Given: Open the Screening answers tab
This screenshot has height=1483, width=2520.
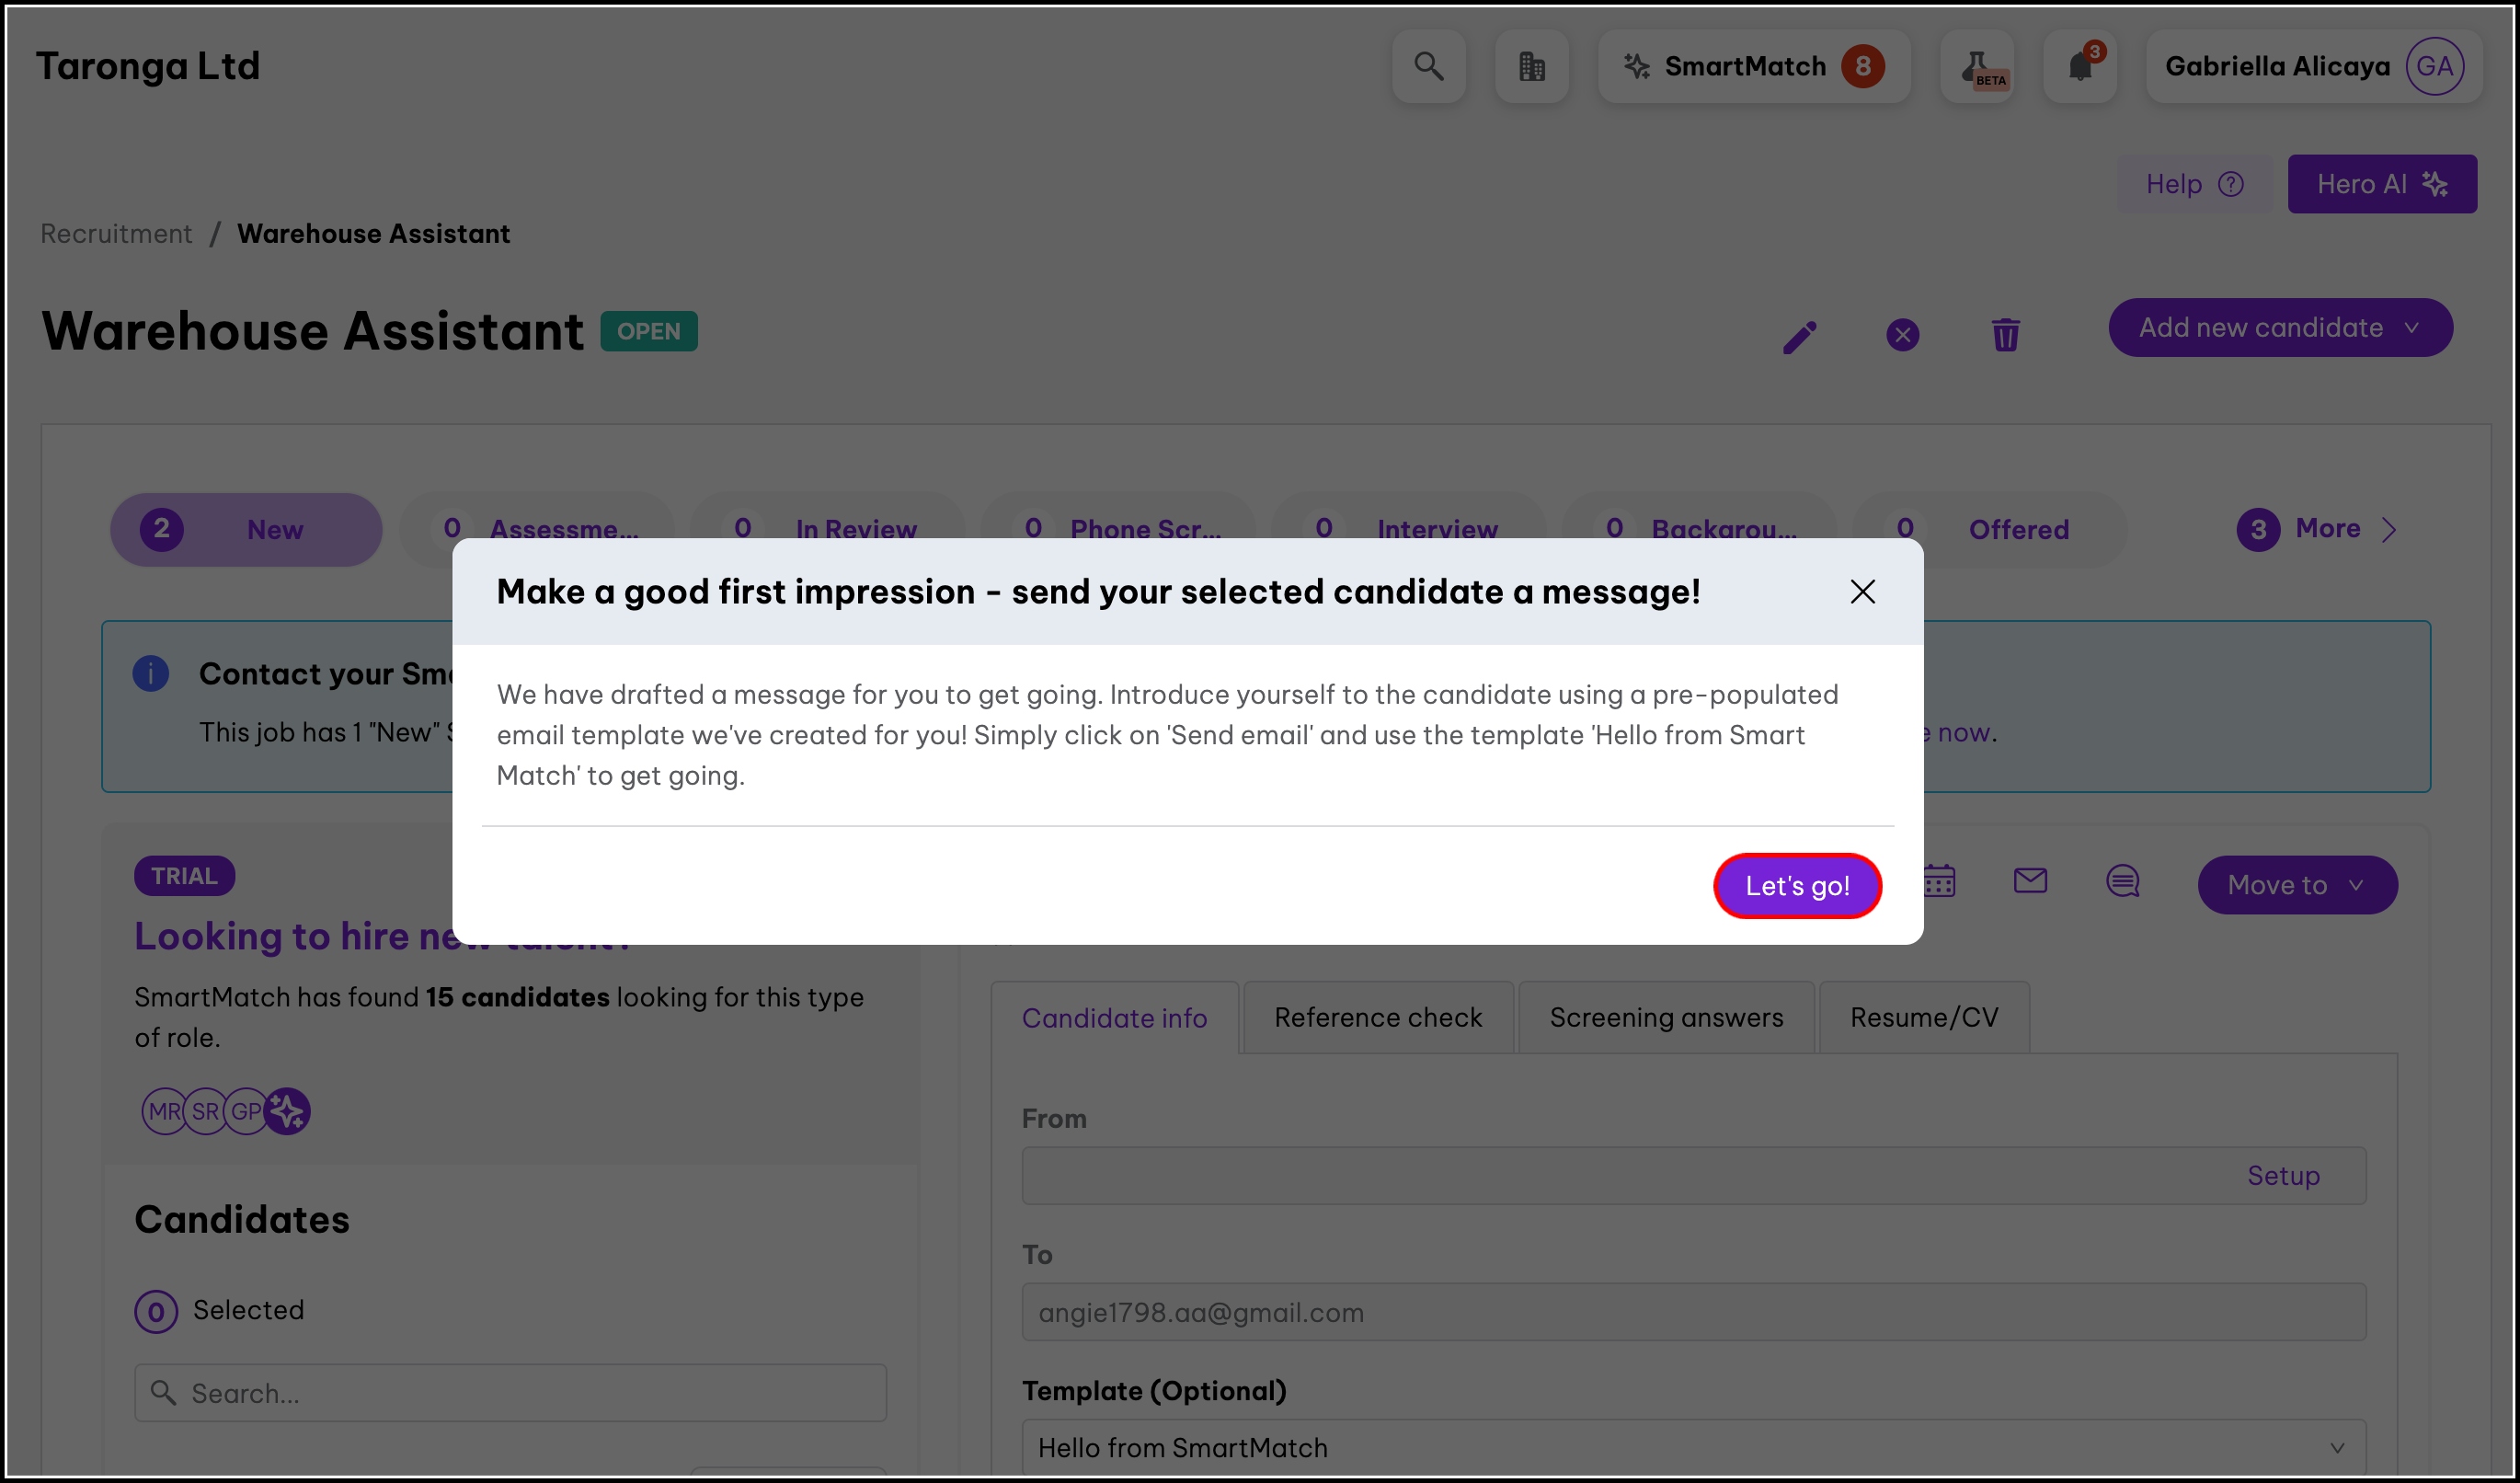Looking at the screenshot, I should tap(1666, 1017).
